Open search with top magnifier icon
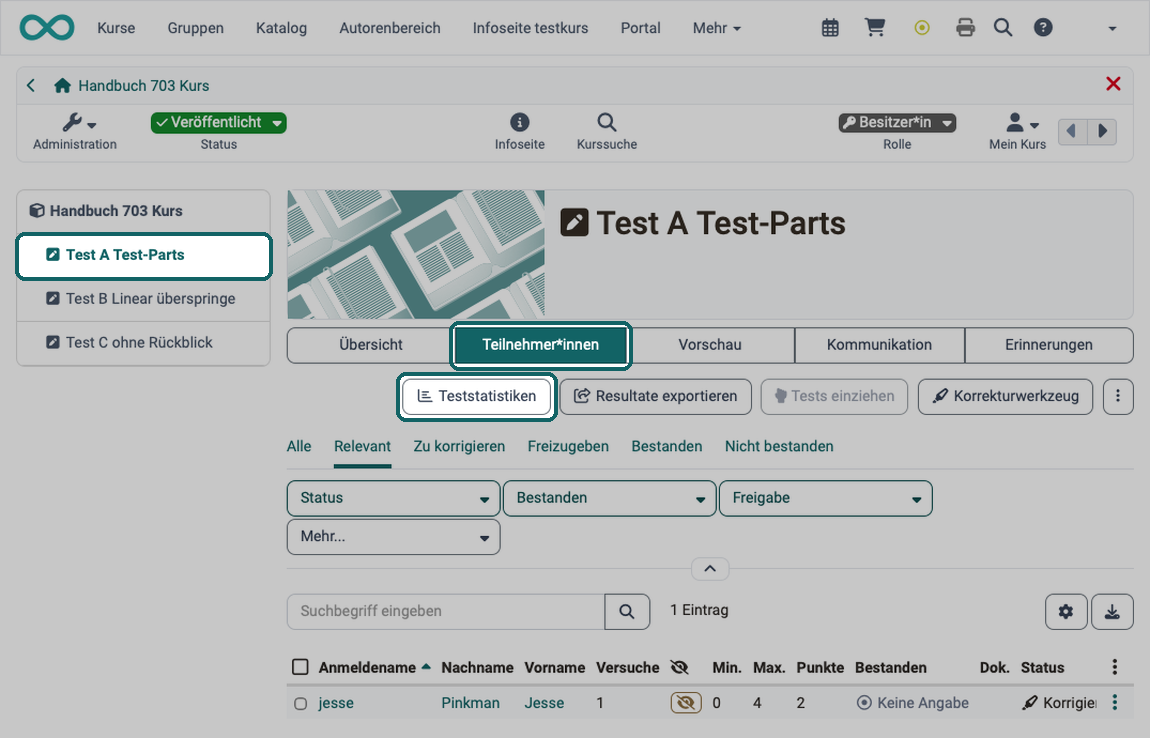Viewport: 1150px width, 738px height. tap(1003, 28)
